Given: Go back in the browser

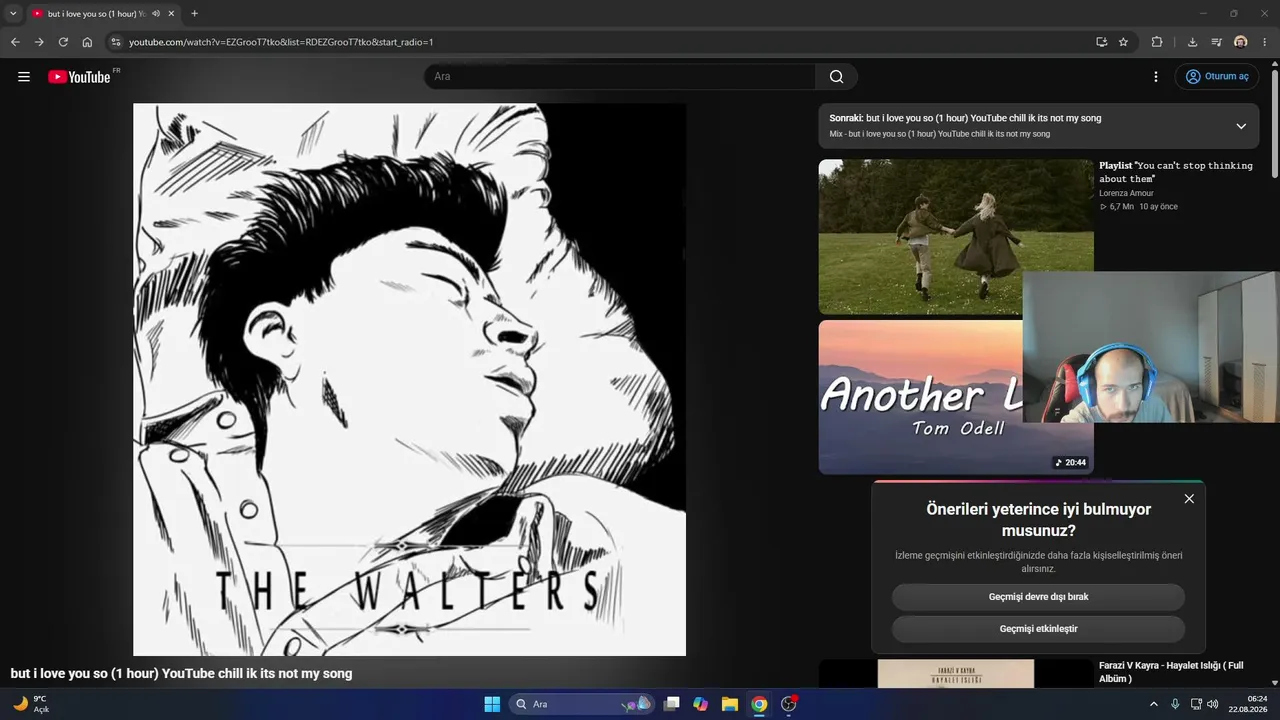Looking at the screenshot, I should 15,42.
